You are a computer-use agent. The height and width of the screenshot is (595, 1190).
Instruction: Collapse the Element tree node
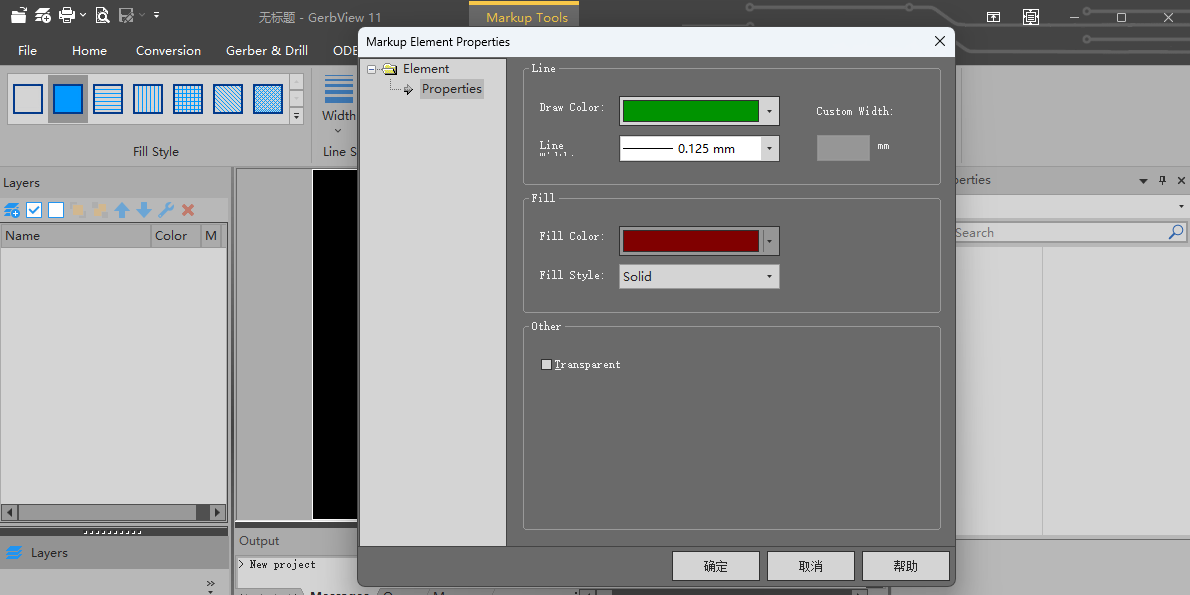coord(372,69)
